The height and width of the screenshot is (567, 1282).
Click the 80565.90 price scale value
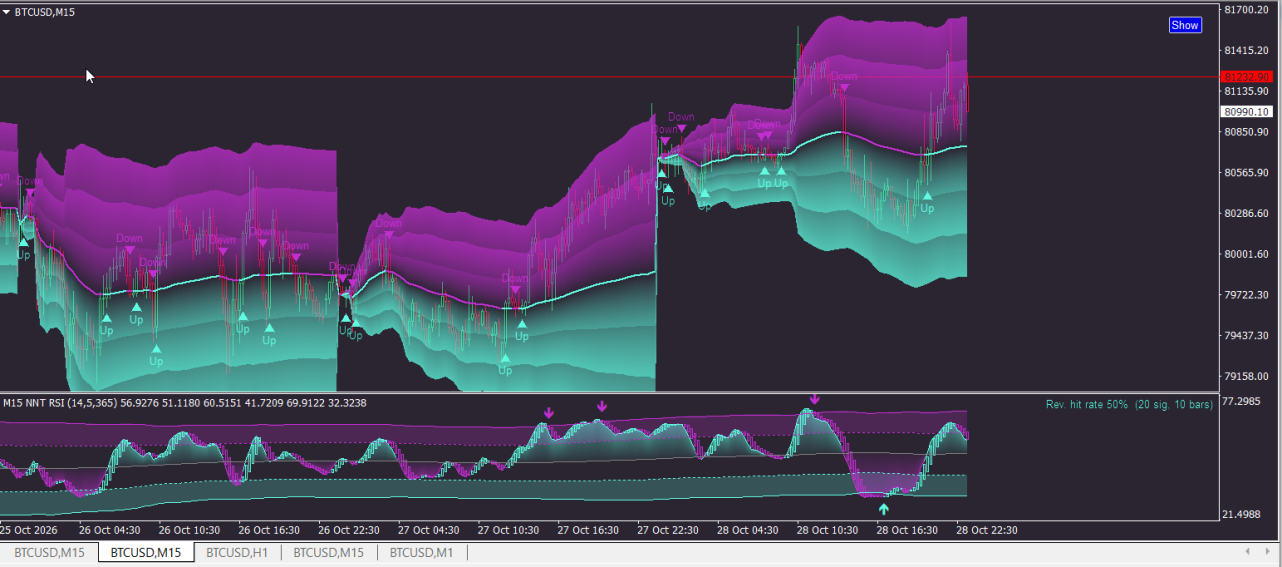[x=1246, y=173]
